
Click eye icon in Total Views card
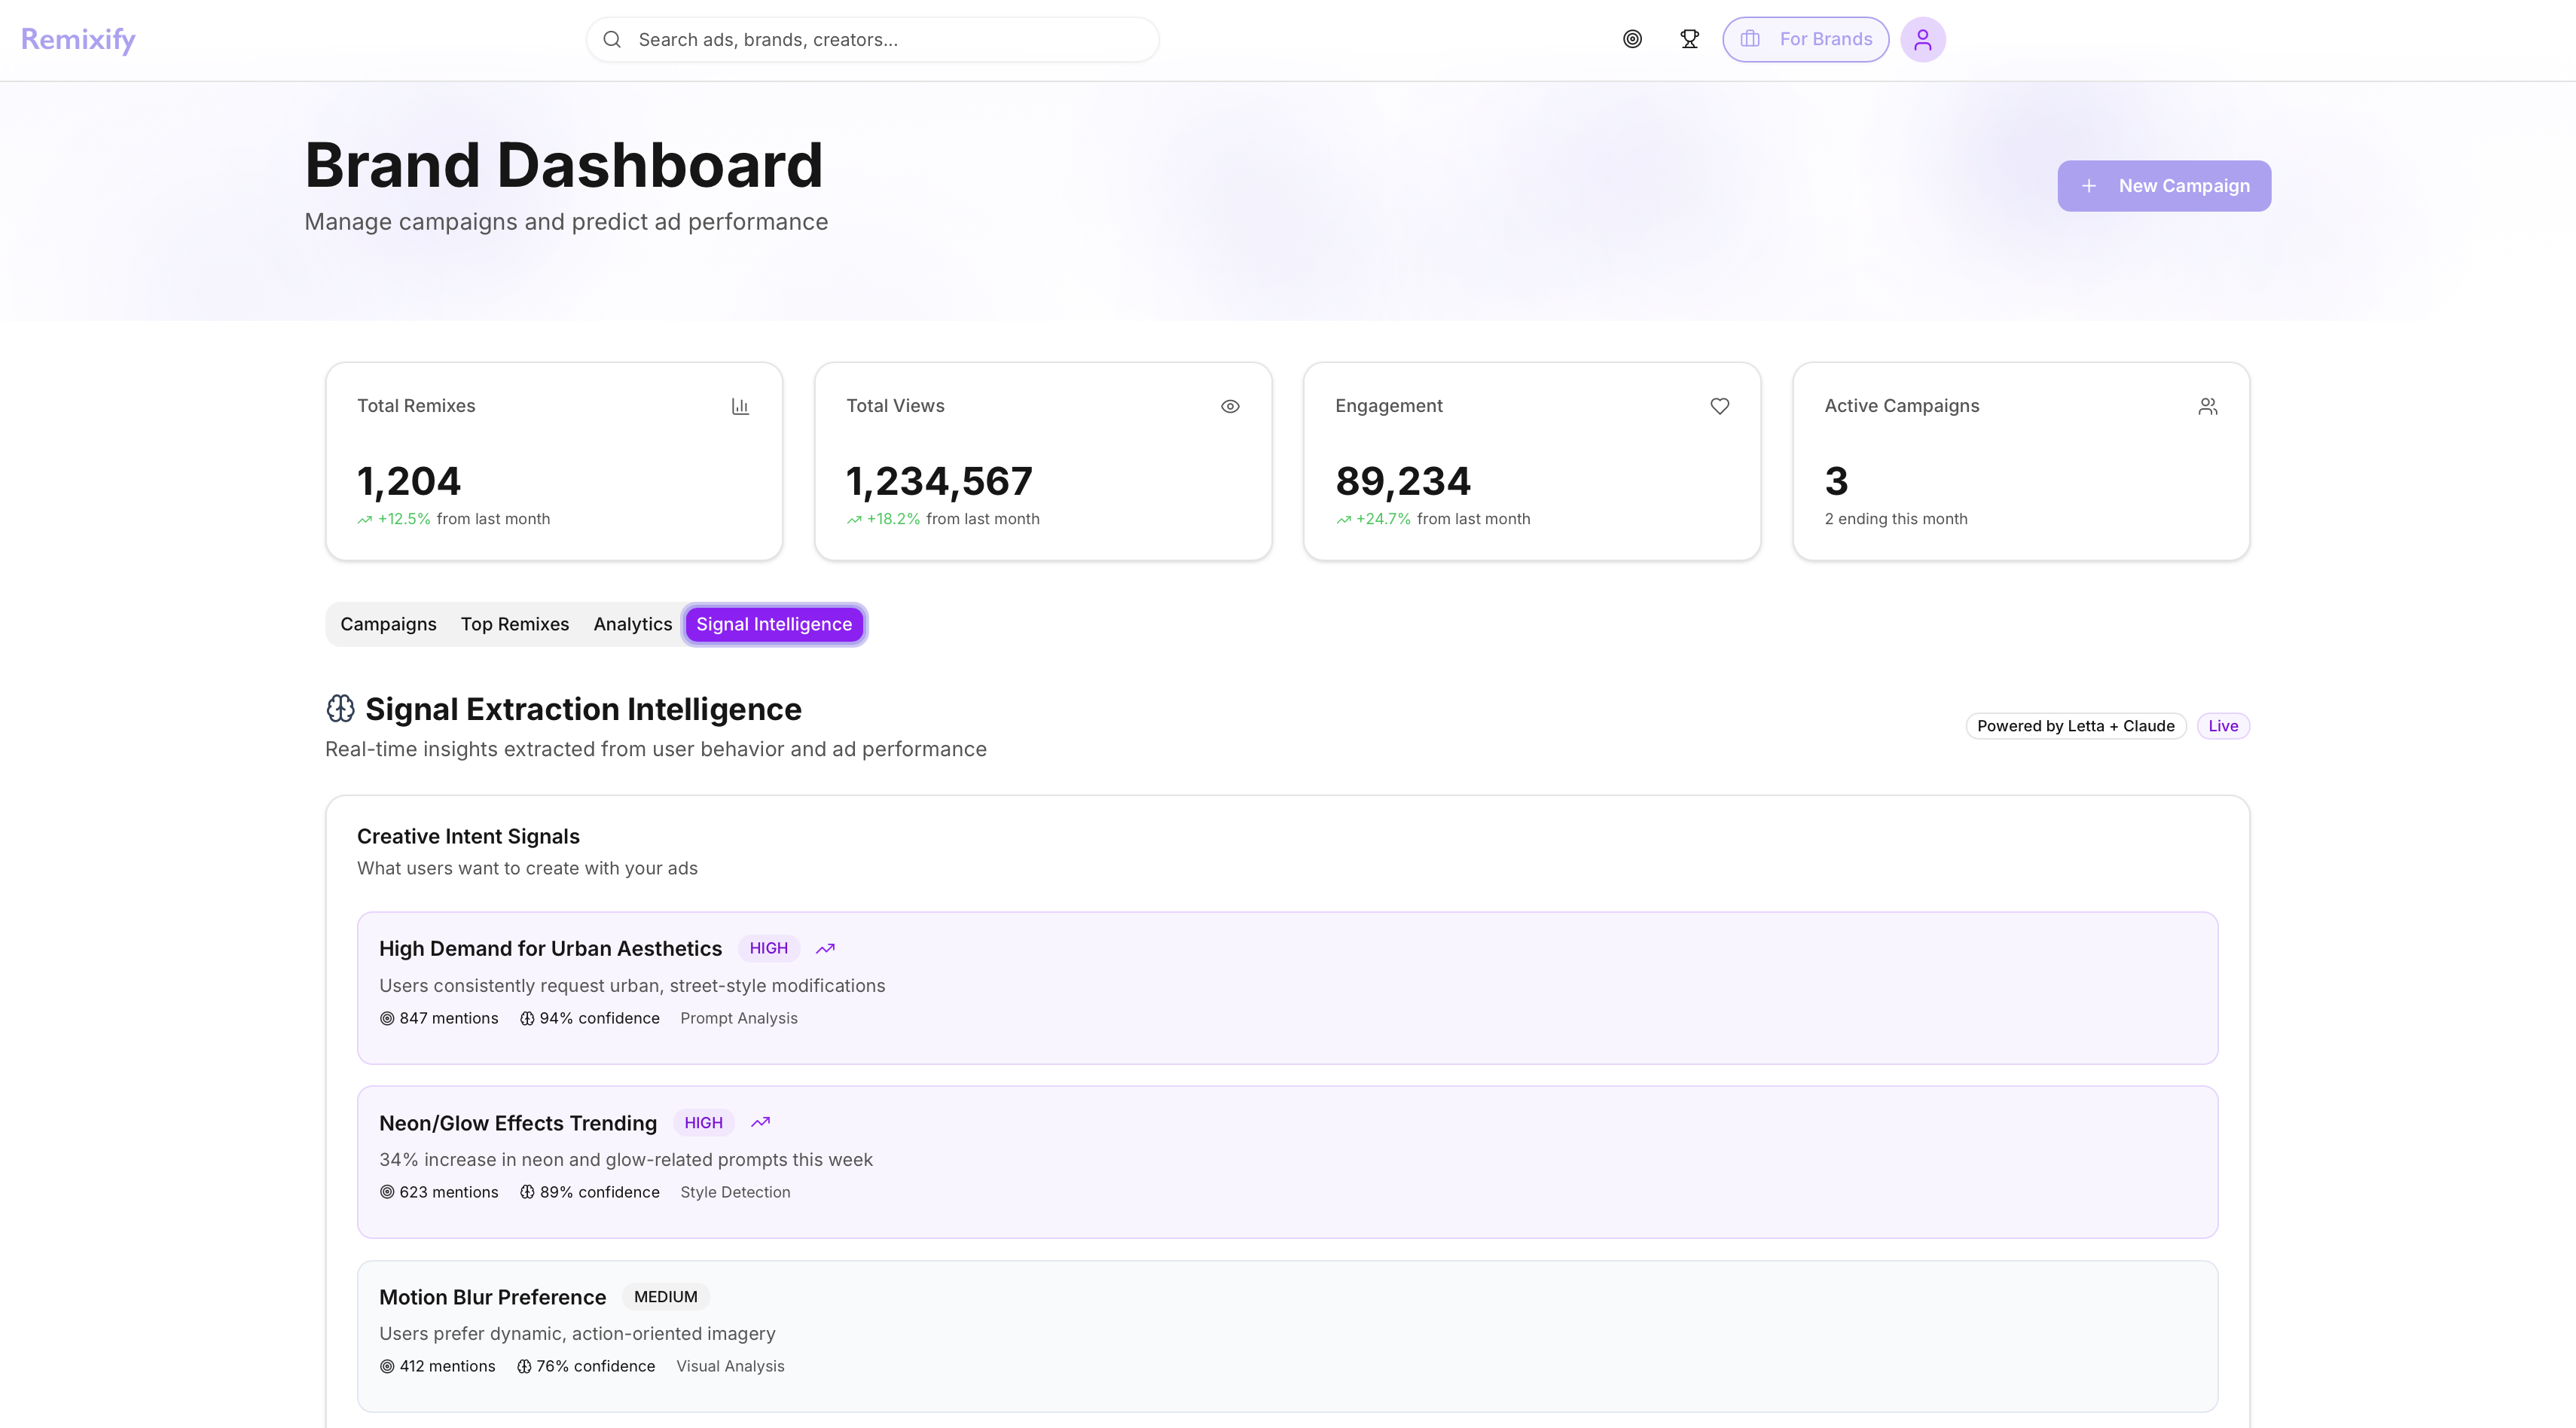pyautogui.click(x=1230, y=406)
